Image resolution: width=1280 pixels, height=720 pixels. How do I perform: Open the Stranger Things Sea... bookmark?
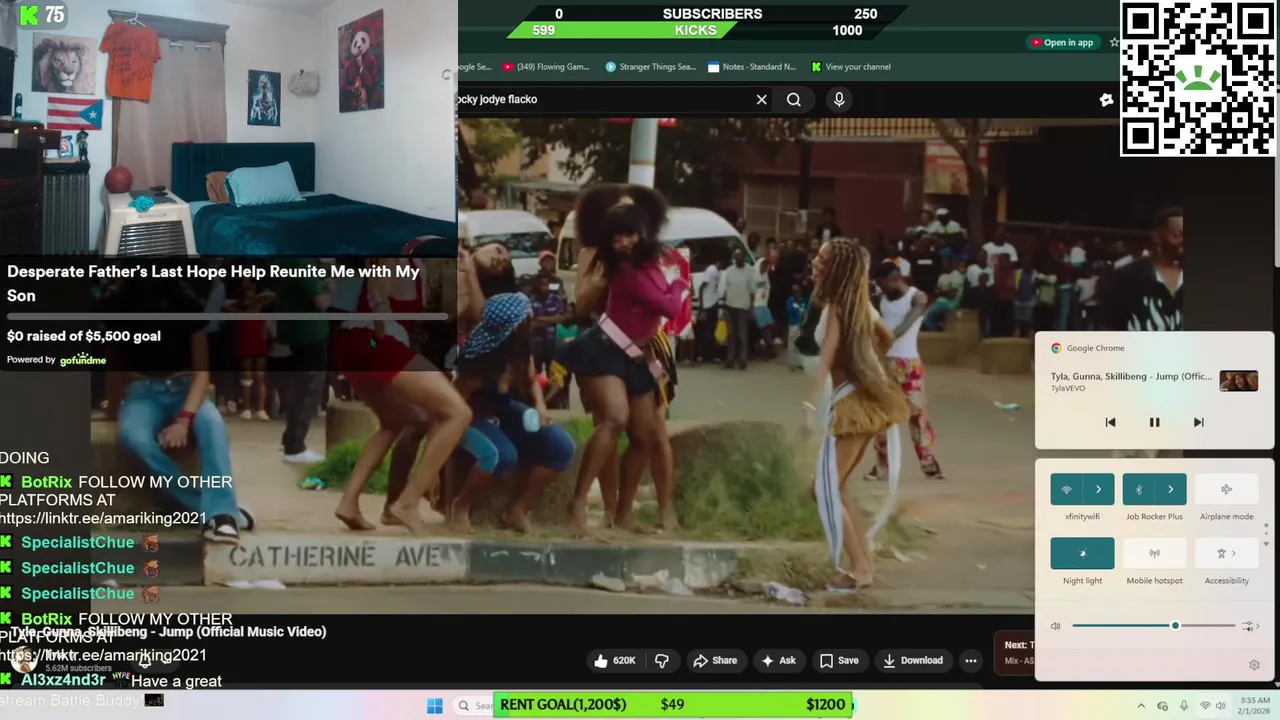(650, 67)
